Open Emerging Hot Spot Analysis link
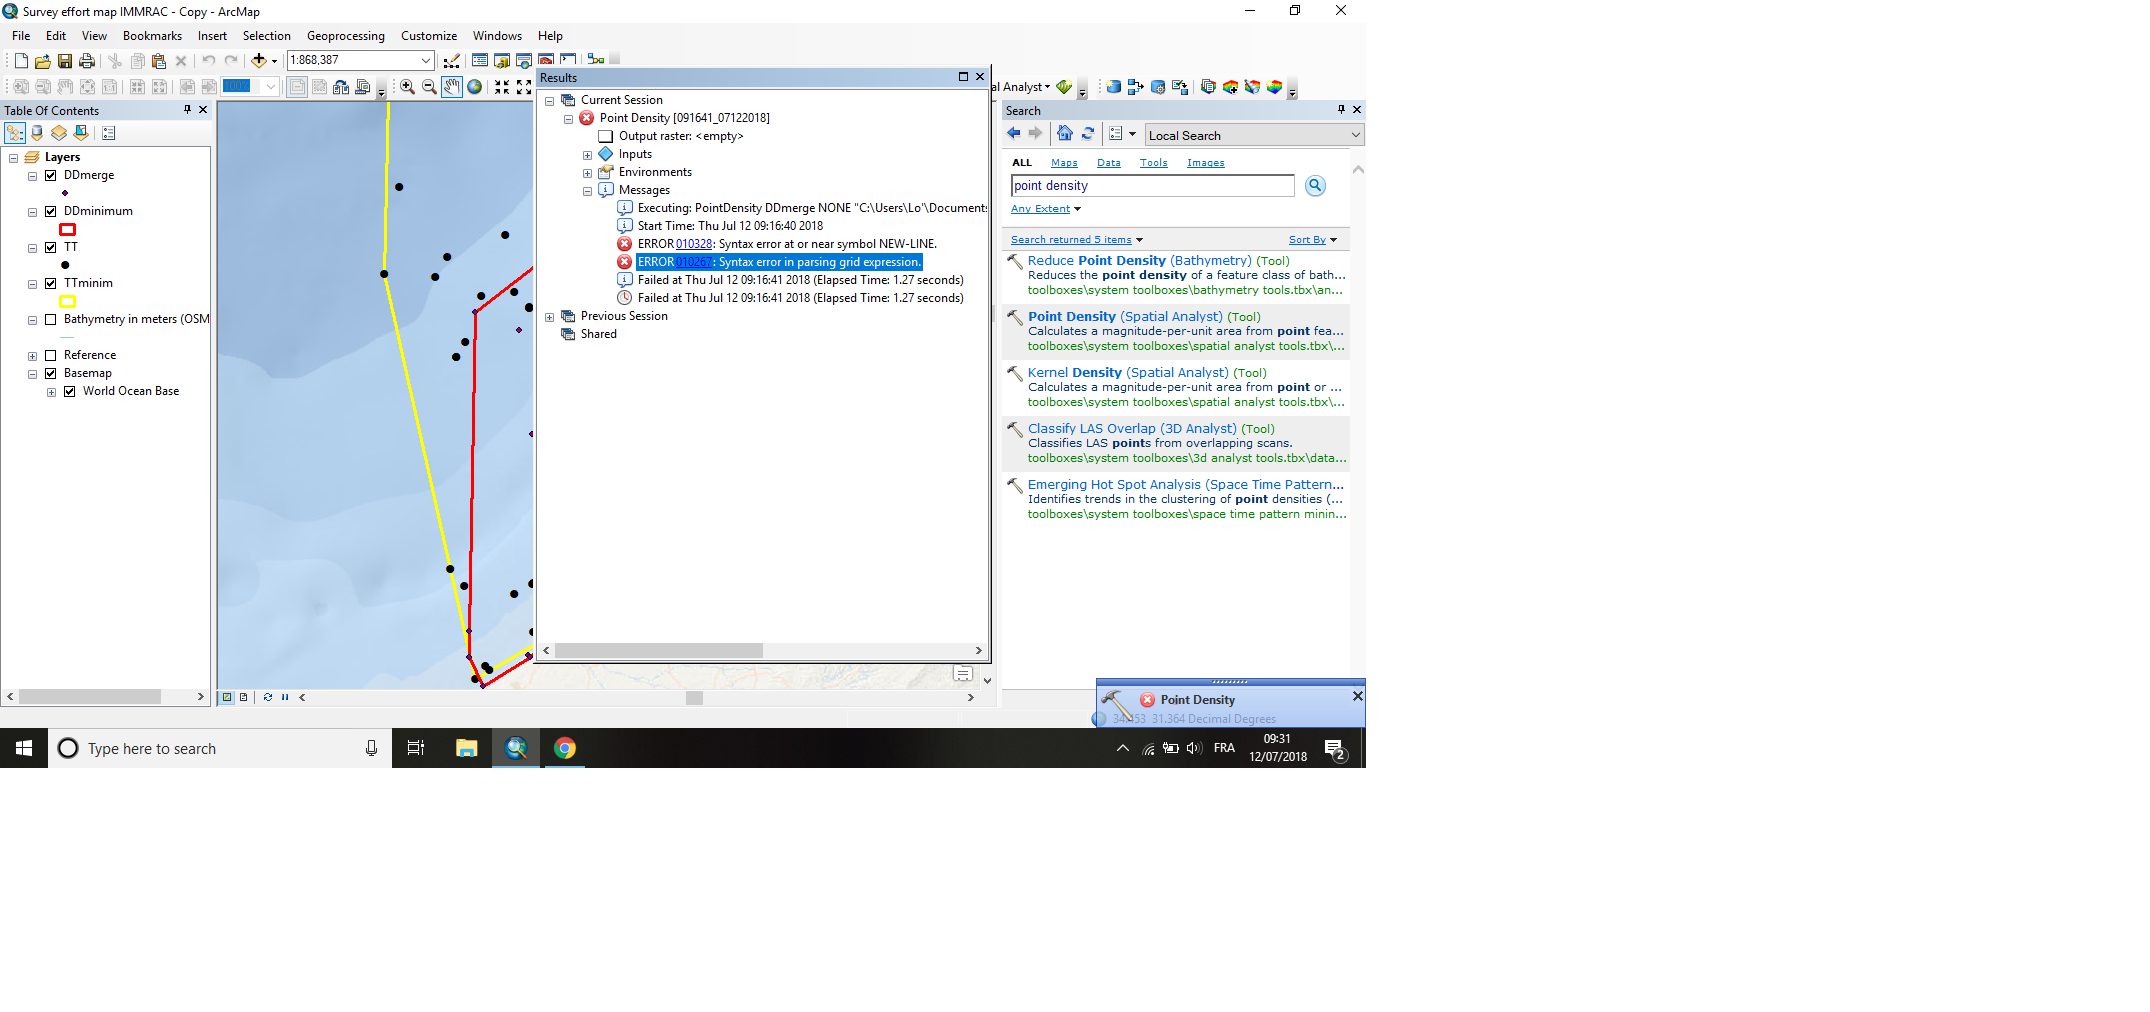Viewport: 2150px width, 1012px height. click(1185, 485)
